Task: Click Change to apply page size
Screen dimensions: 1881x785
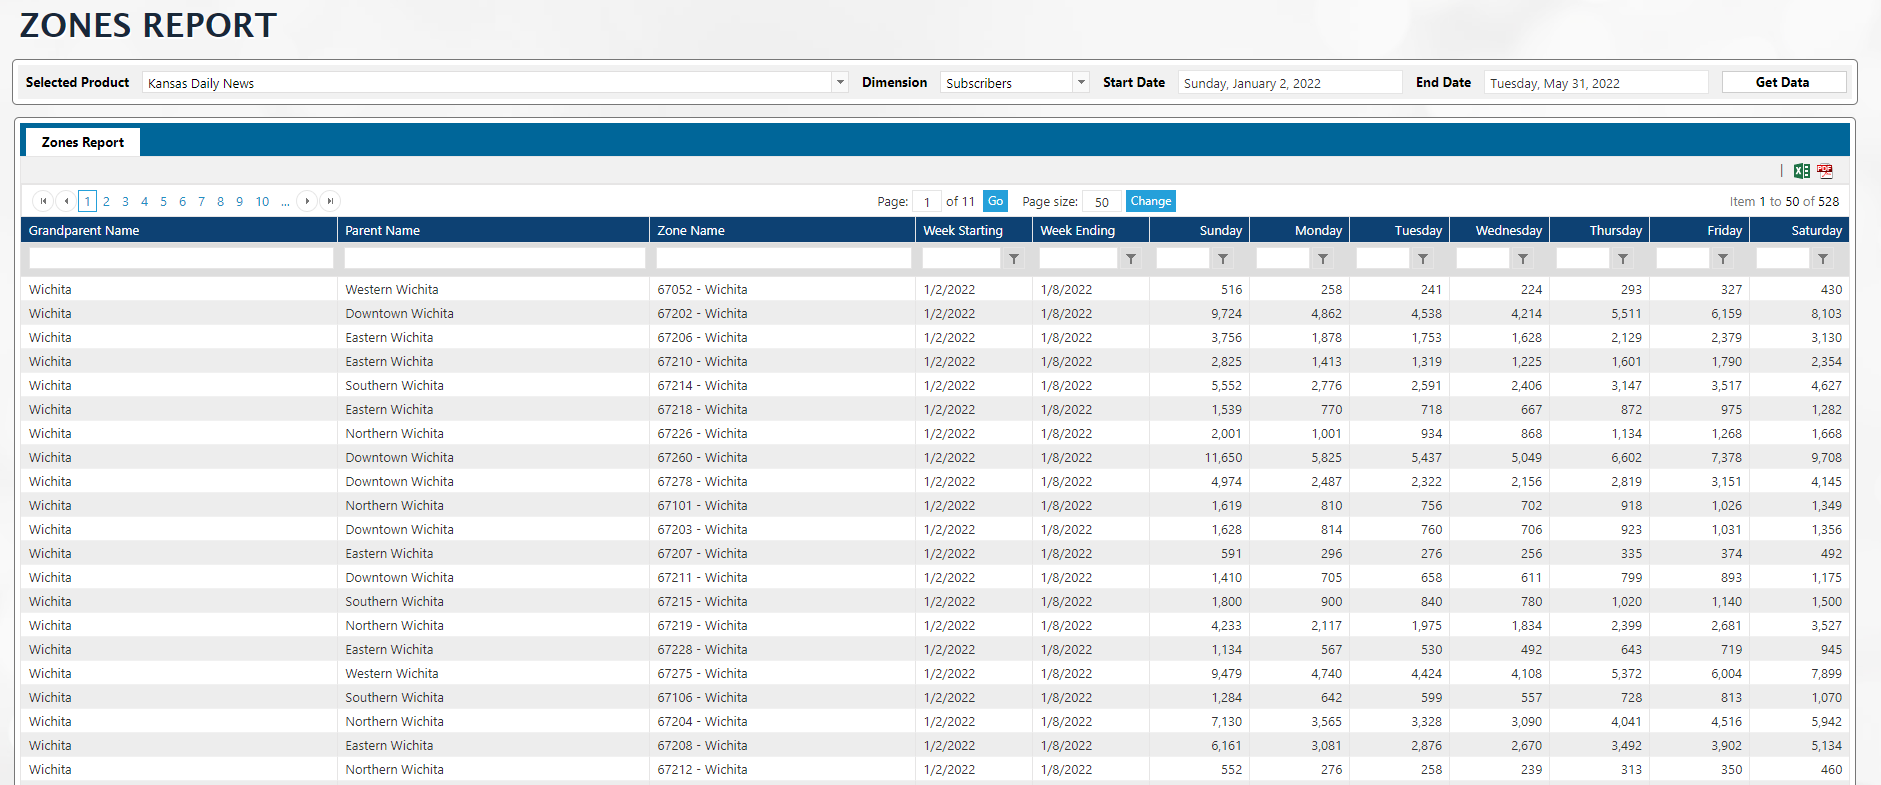Action: point(1150,201)
